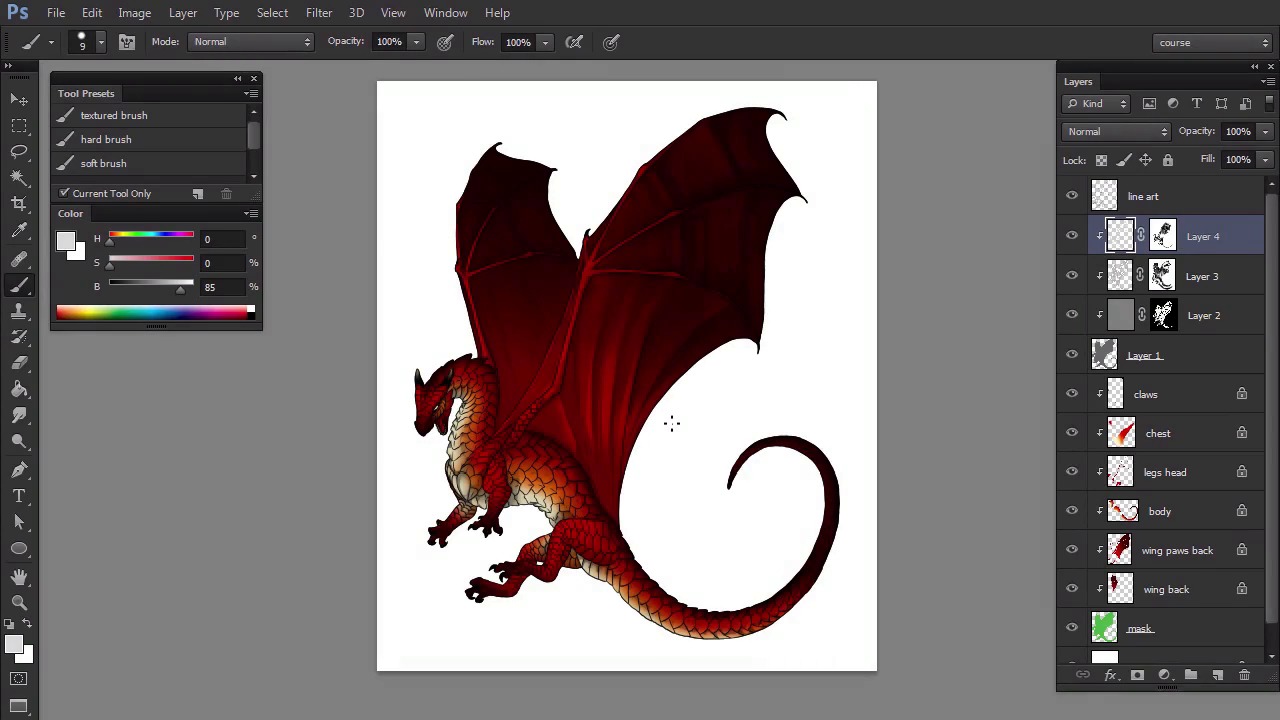
Task: Open the Window menu
Action: (445, 13)
